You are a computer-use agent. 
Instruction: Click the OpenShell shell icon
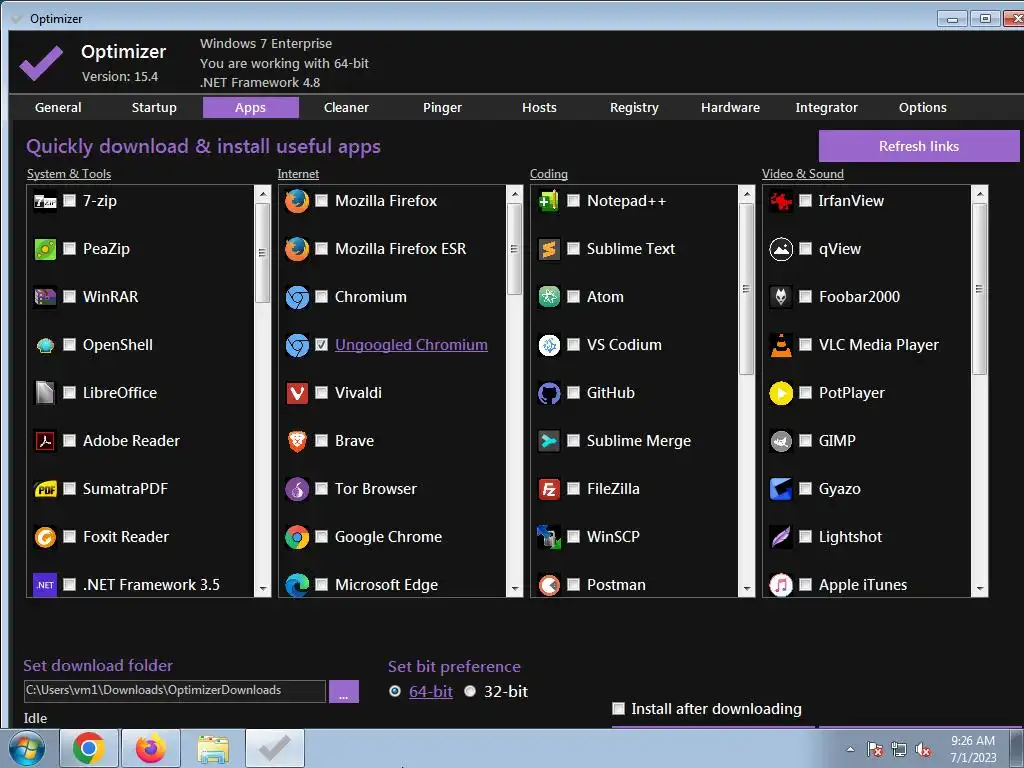point(45,345)
